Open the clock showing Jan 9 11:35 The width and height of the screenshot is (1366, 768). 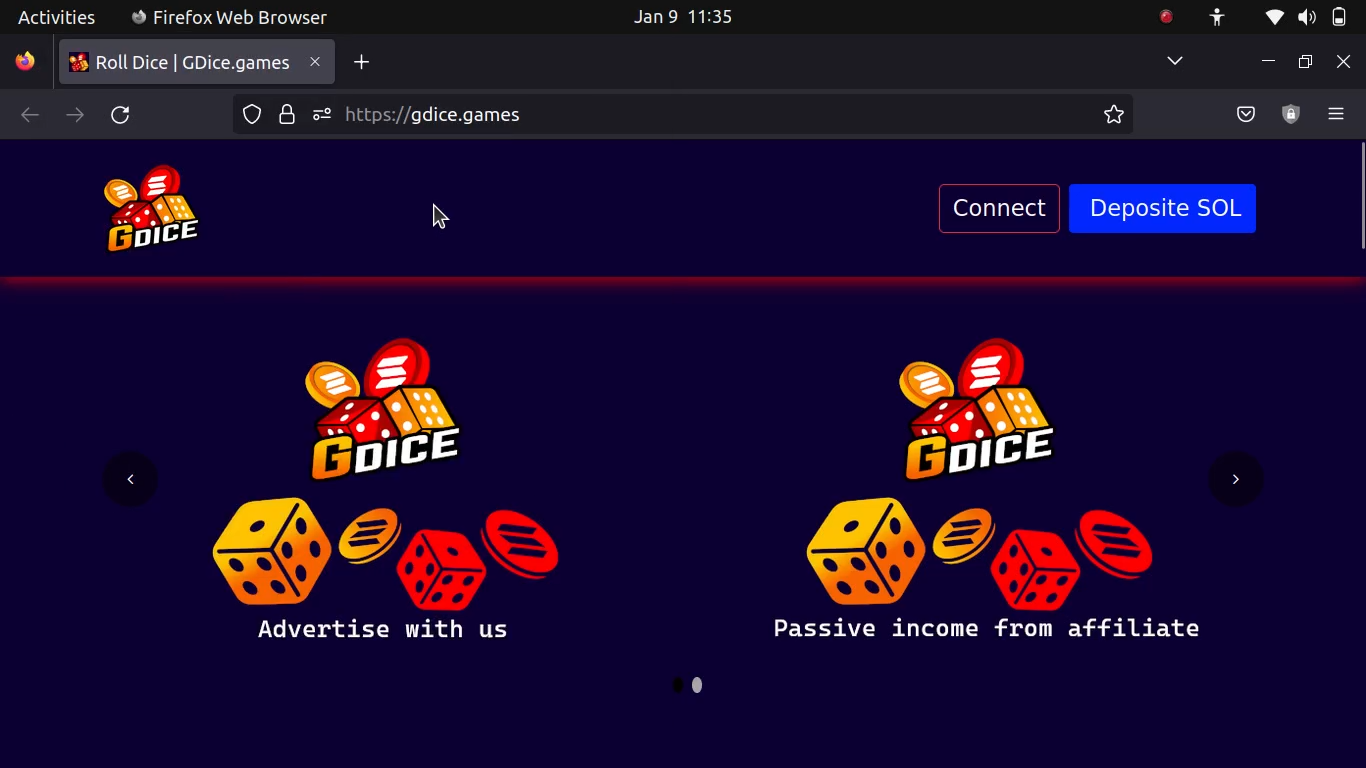[x=683, y=17]
